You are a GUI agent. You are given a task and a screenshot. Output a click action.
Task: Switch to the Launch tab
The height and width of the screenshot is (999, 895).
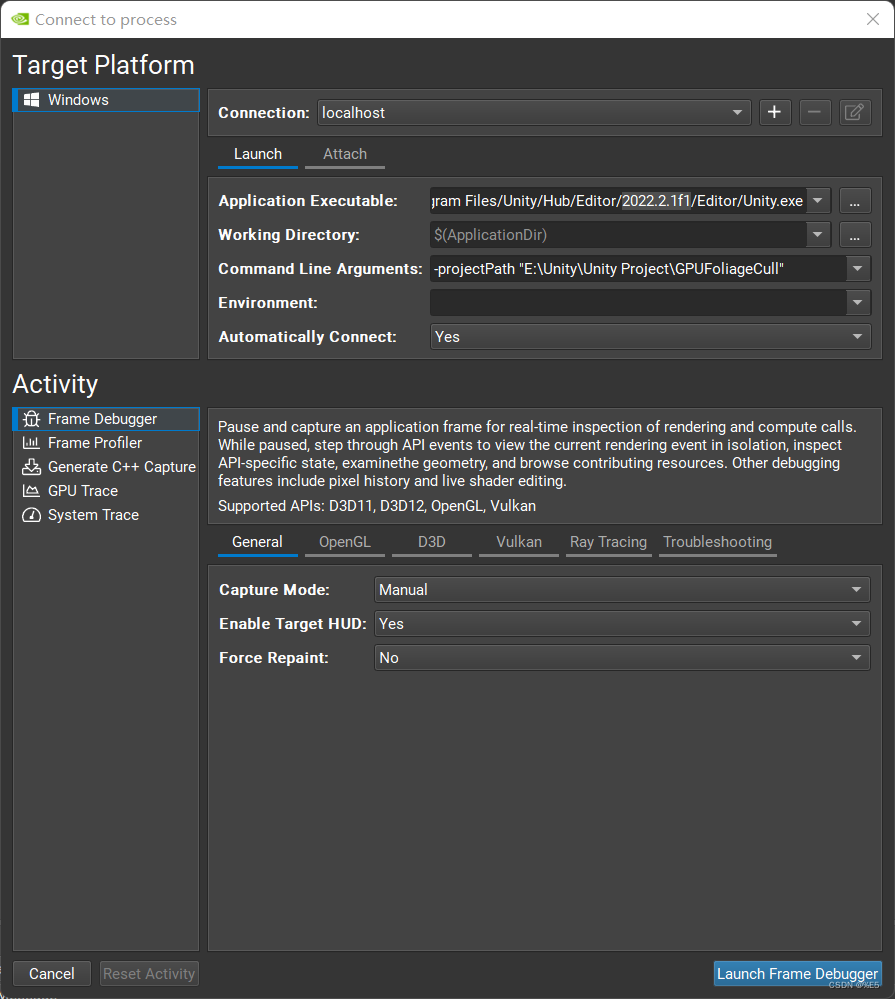tap(258, 154)
